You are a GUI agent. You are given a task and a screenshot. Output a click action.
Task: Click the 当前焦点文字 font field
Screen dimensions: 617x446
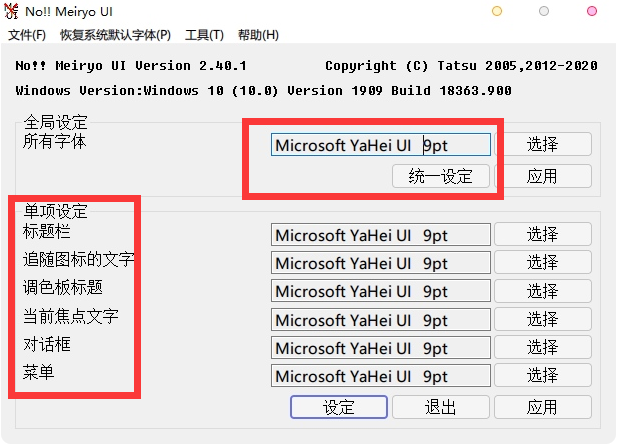381,319
